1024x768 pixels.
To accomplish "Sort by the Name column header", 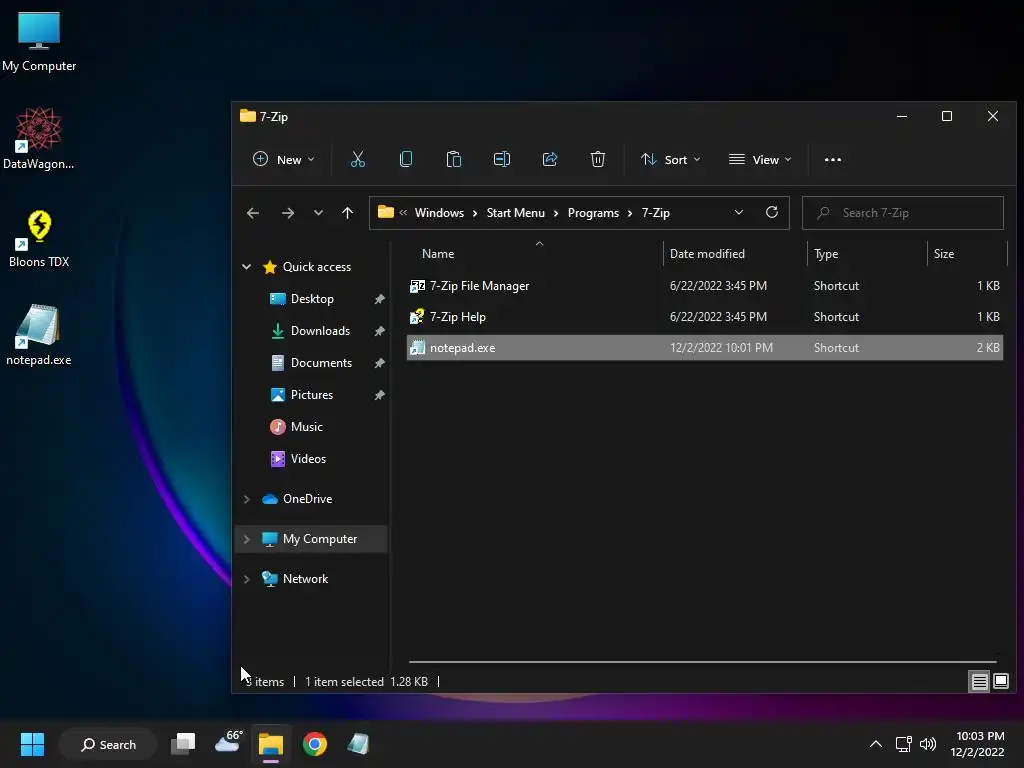I will click(534, 253).
